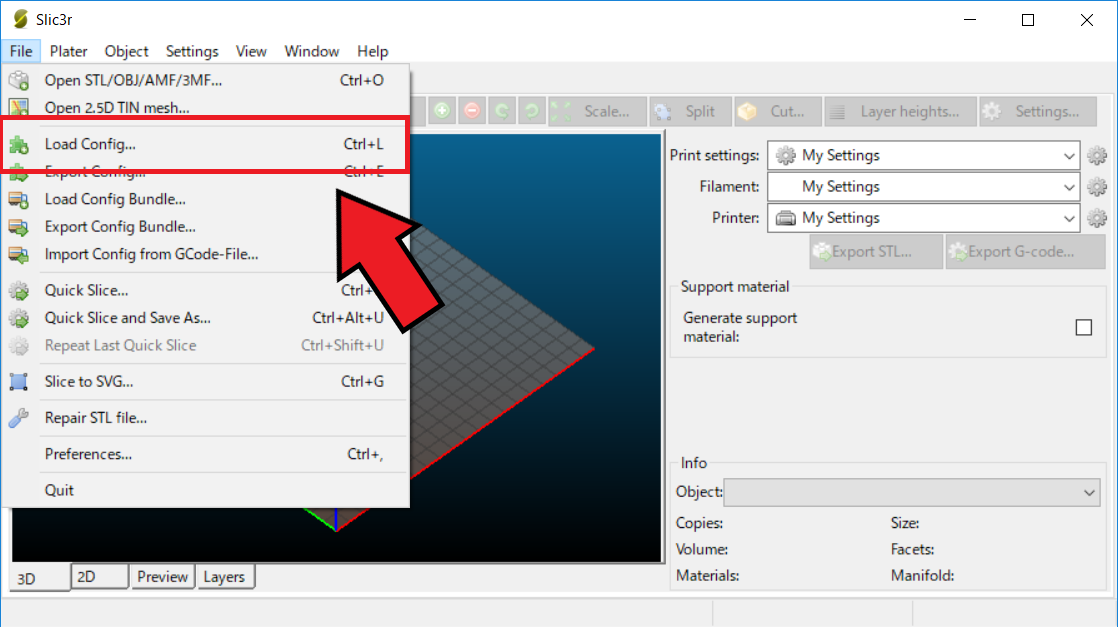Click the "Copies:" label
Screen dimensions: 1118x627
point(699,524)
